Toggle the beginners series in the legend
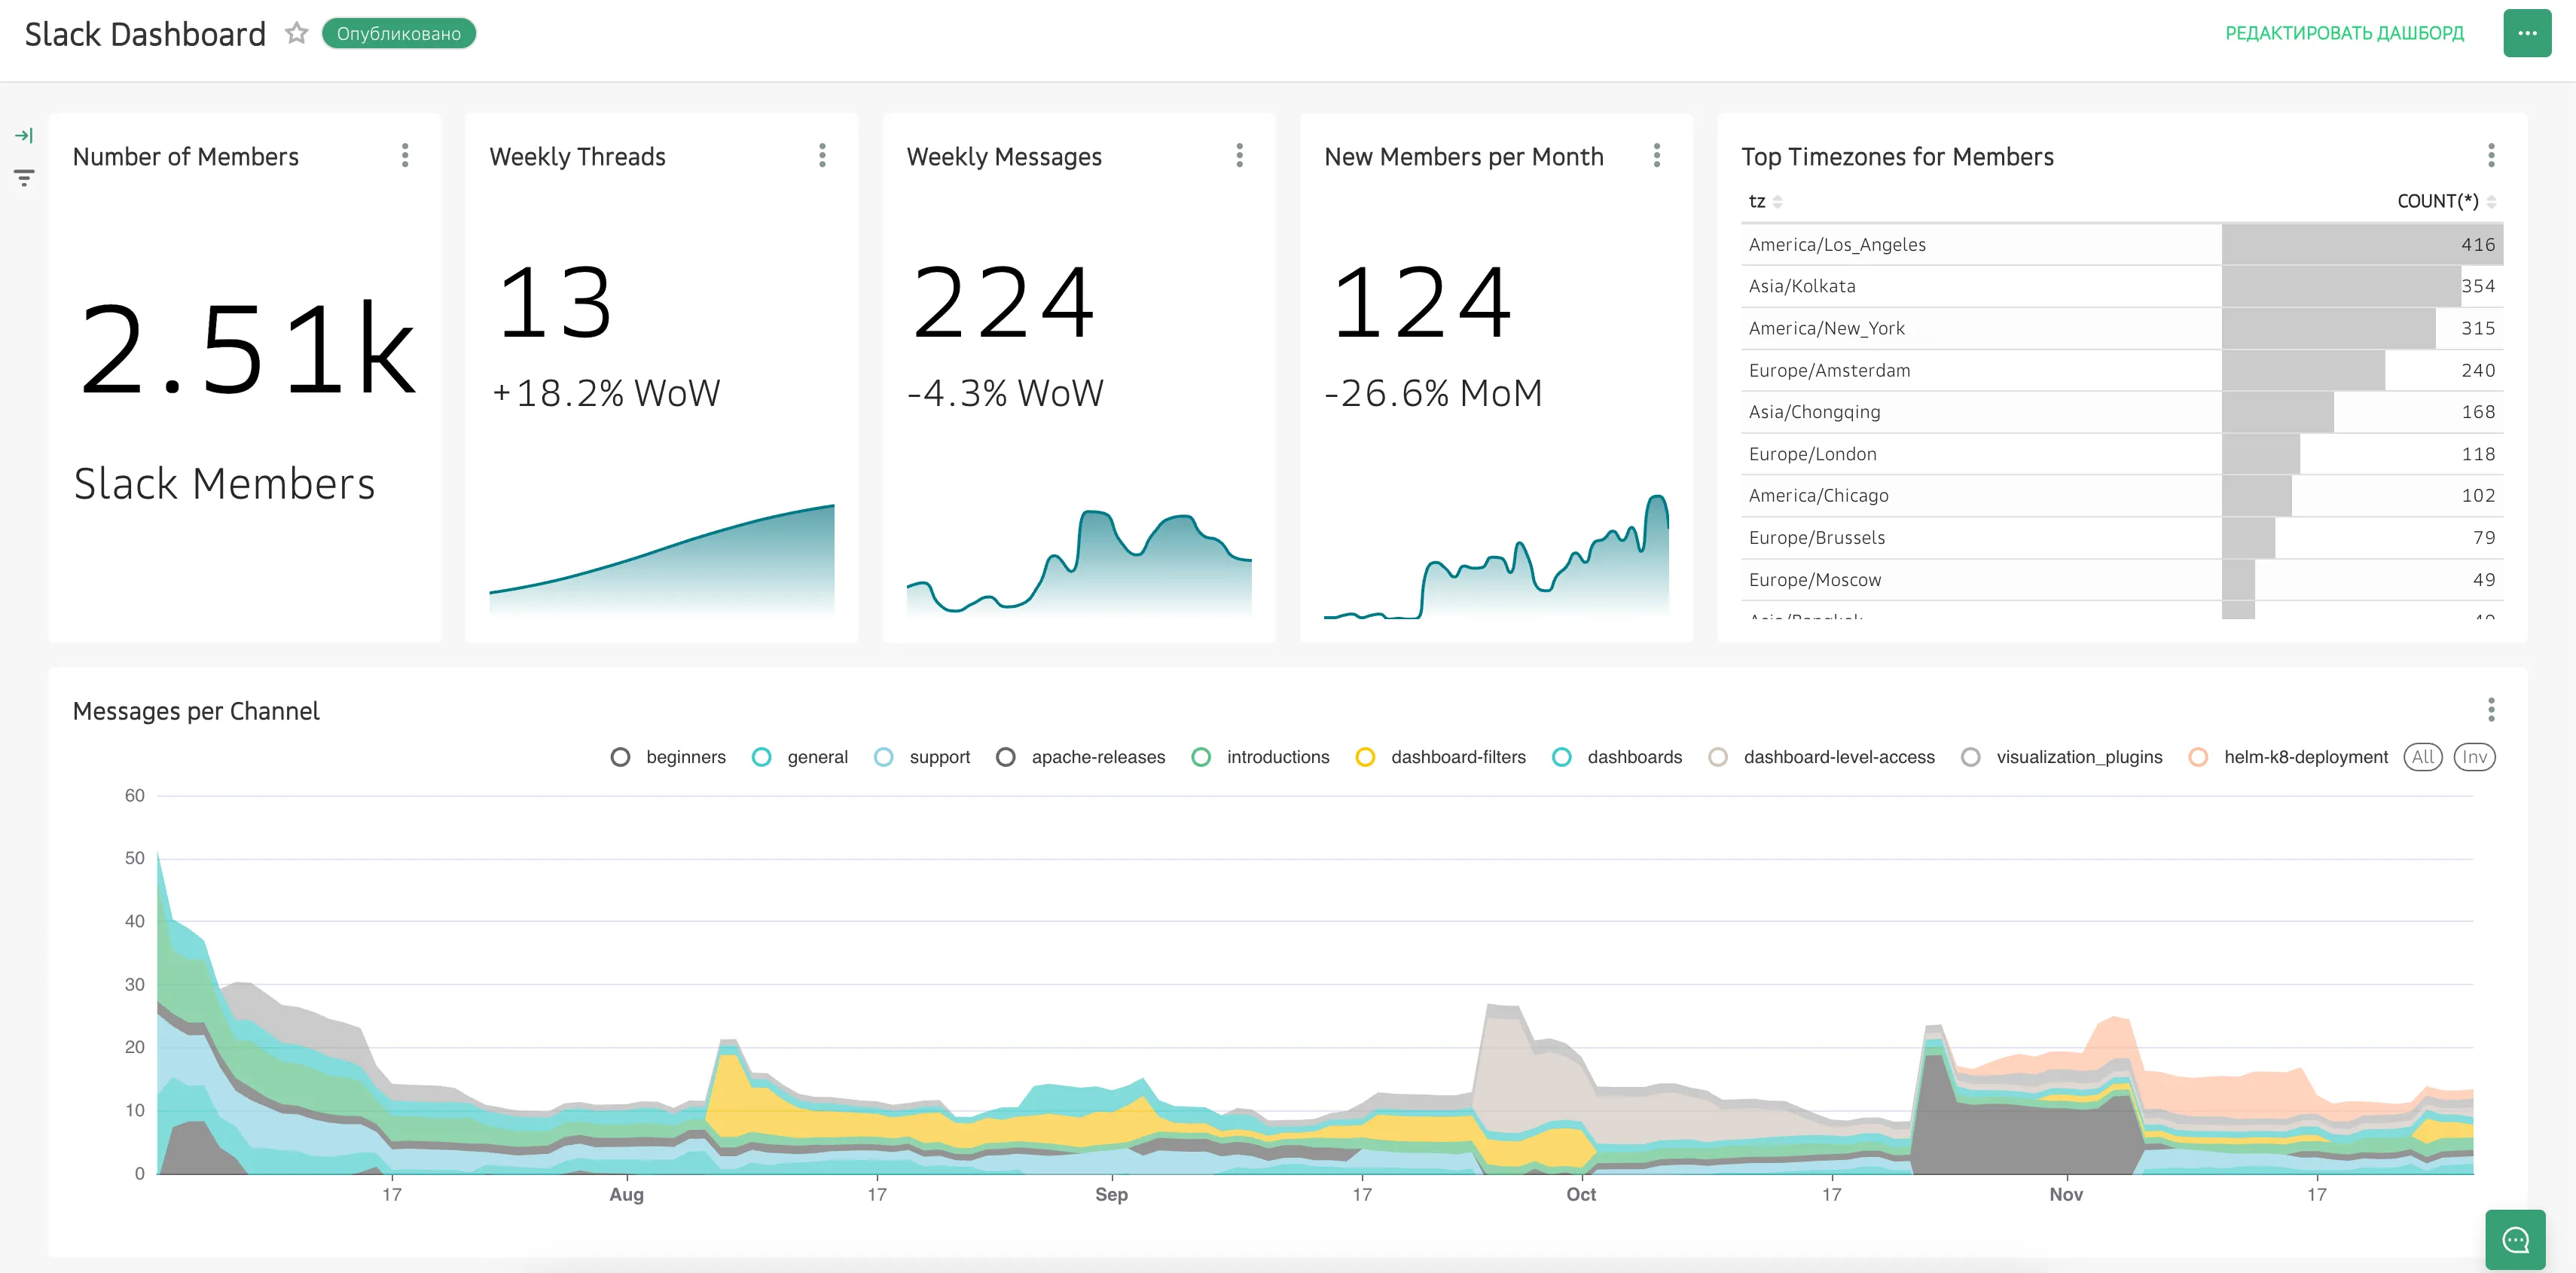Viewport: 2576px width, 1273px height. tap(667, 757)
